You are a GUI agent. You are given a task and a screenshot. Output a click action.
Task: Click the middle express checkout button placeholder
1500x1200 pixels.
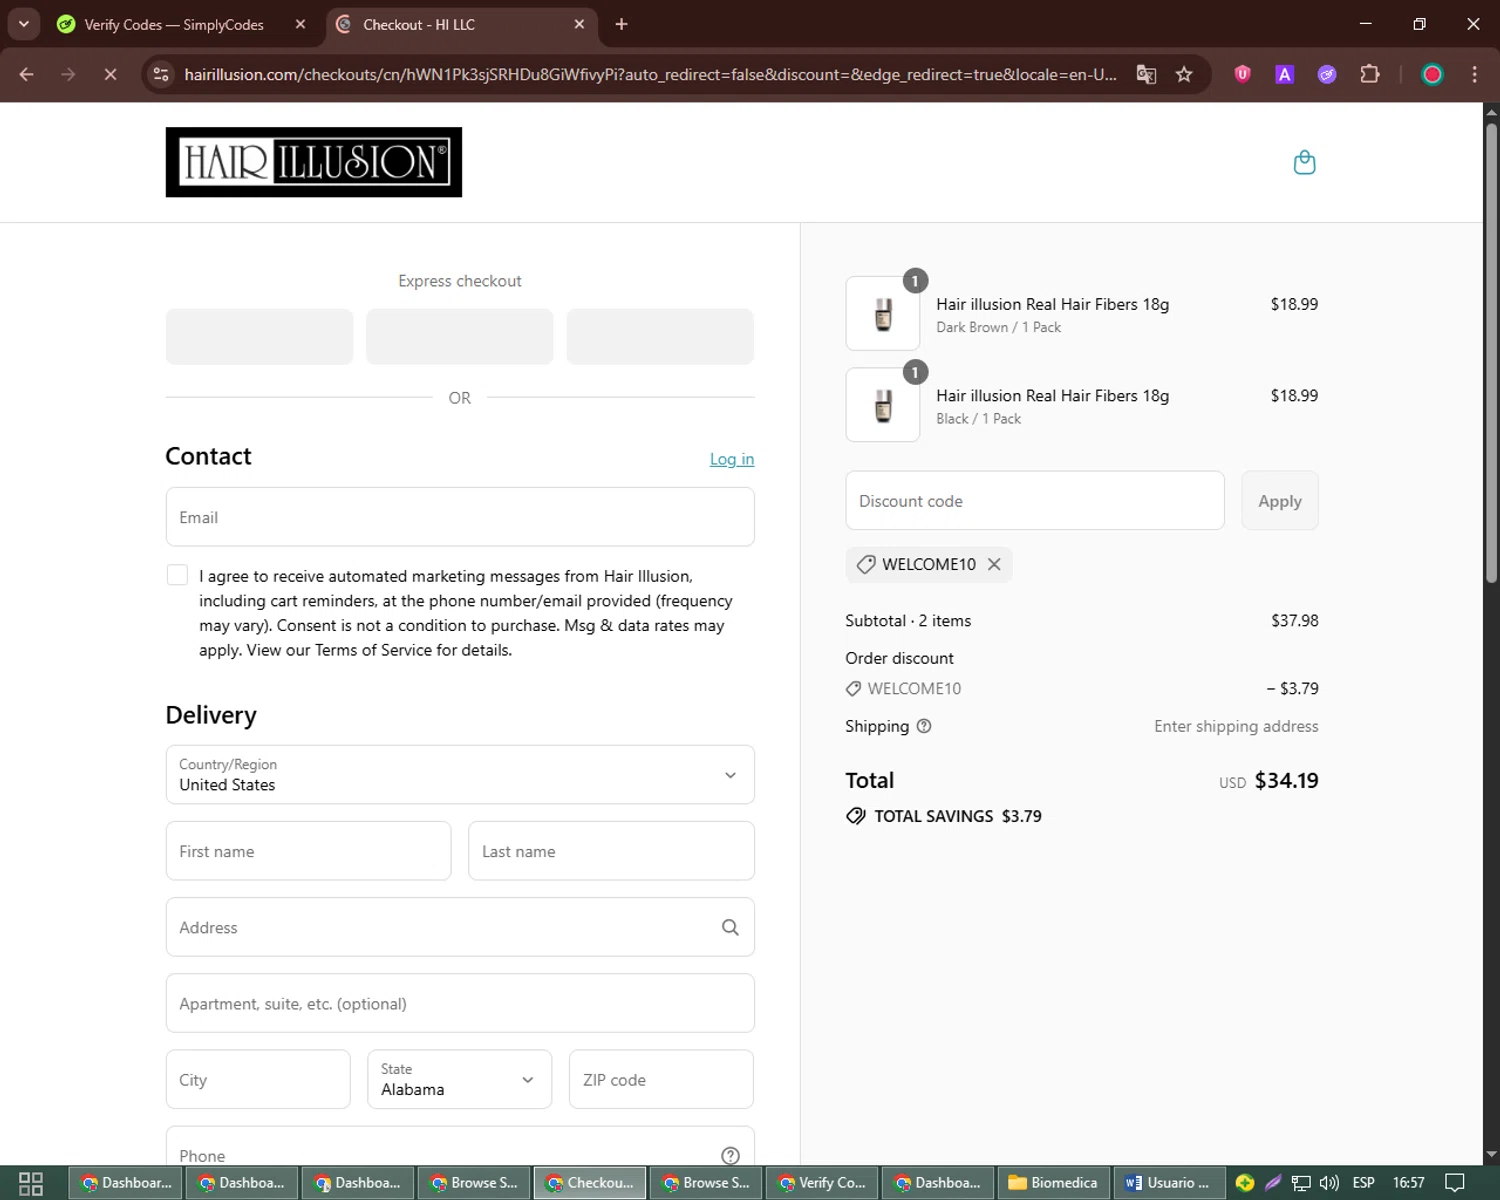pos(460,336)
